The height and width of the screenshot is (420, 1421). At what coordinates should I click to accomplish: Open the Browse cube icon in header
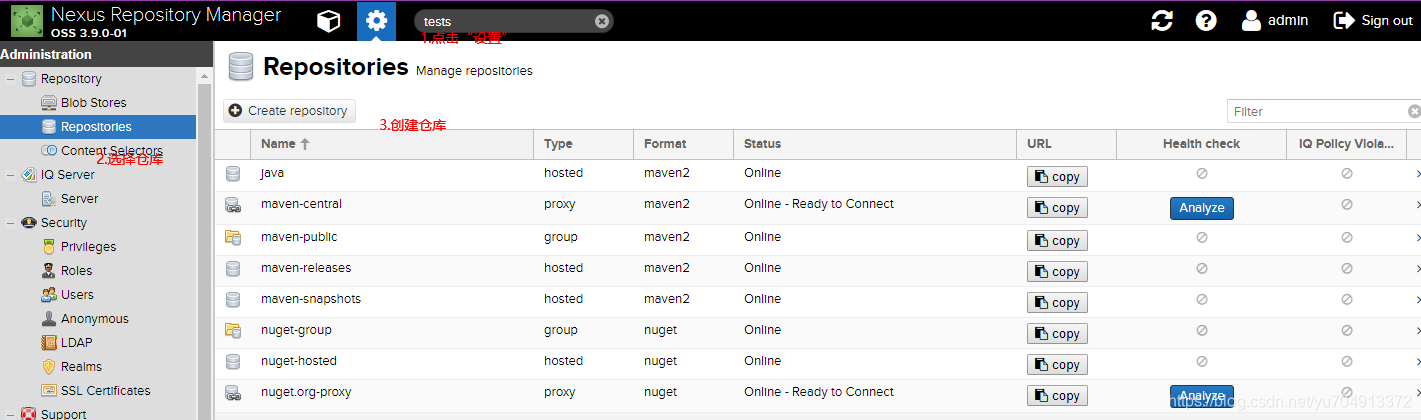pos(327,20)
